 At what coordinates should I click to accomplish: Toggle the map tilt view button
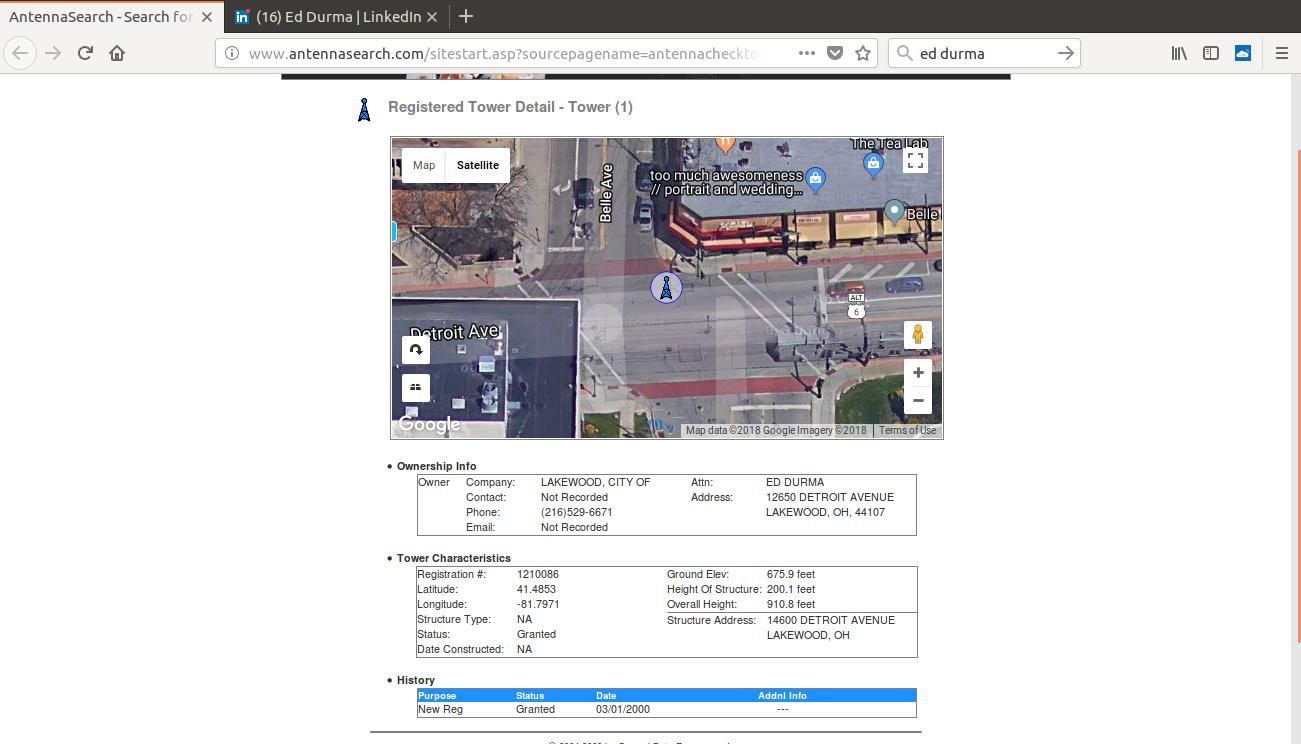[x=416, y=387]
